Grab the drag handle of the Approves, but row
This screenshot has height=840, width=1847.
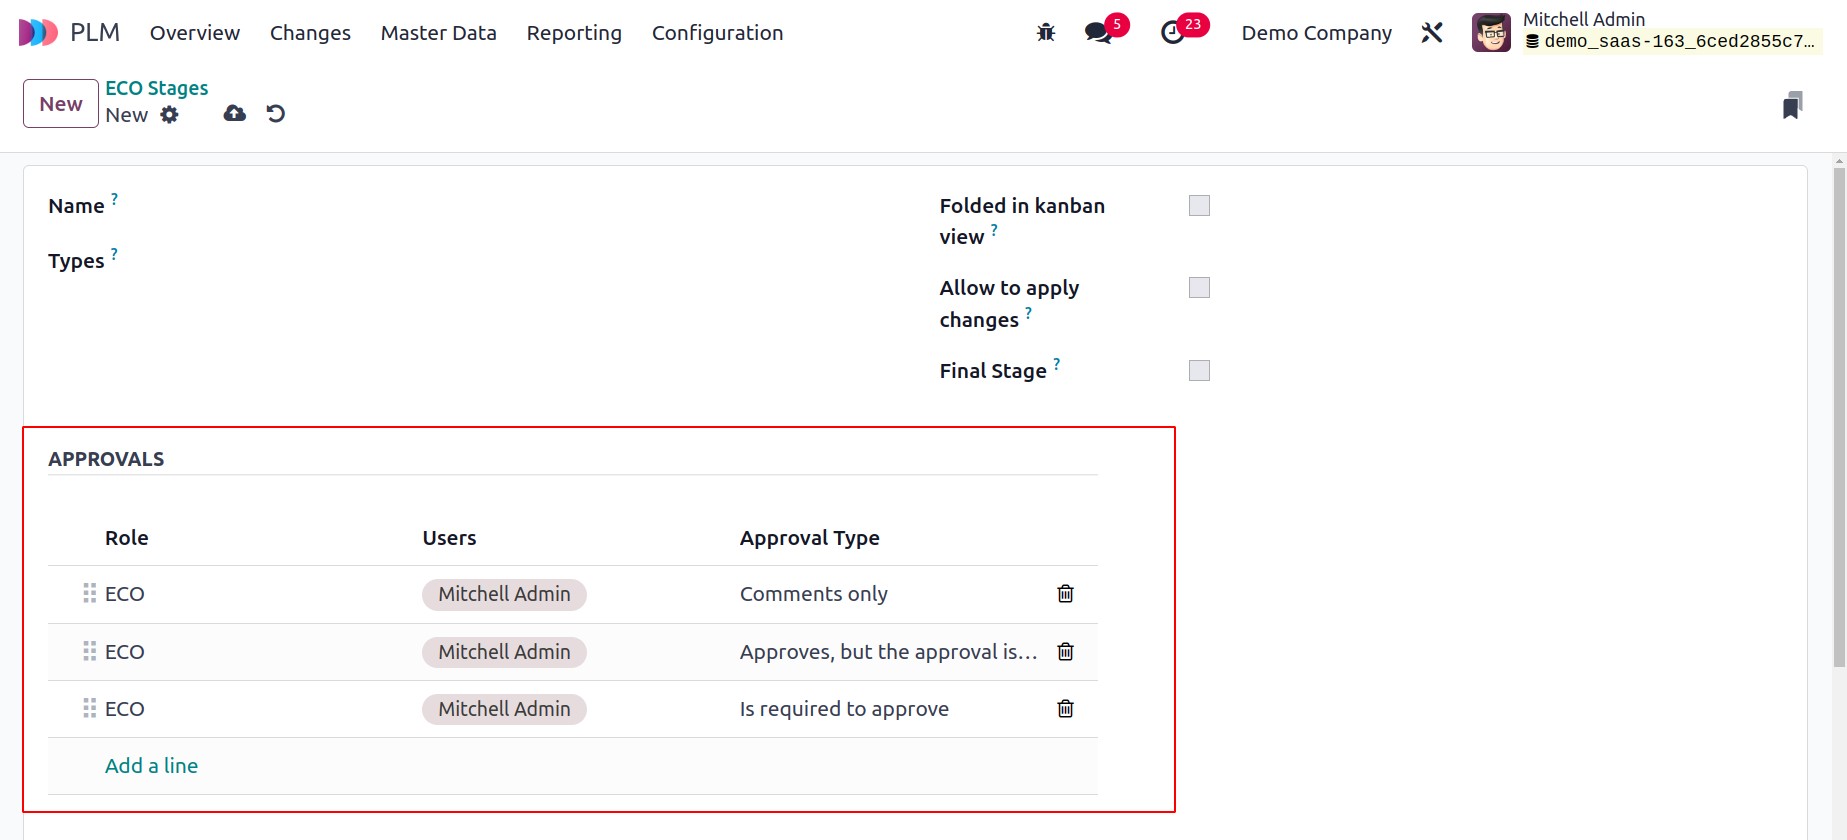[89, 652]
